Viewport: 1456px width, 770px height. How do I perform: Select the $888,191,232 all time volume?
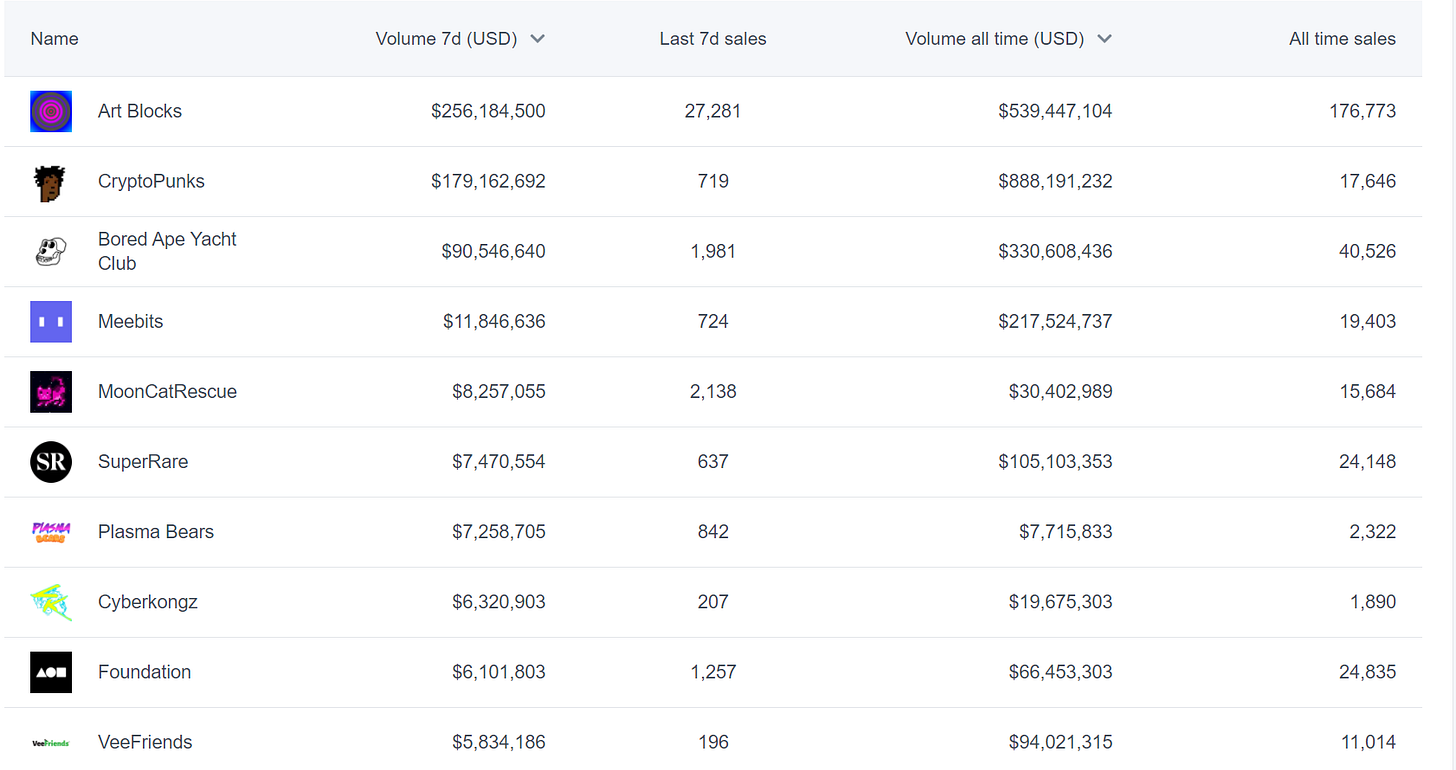1055,181
